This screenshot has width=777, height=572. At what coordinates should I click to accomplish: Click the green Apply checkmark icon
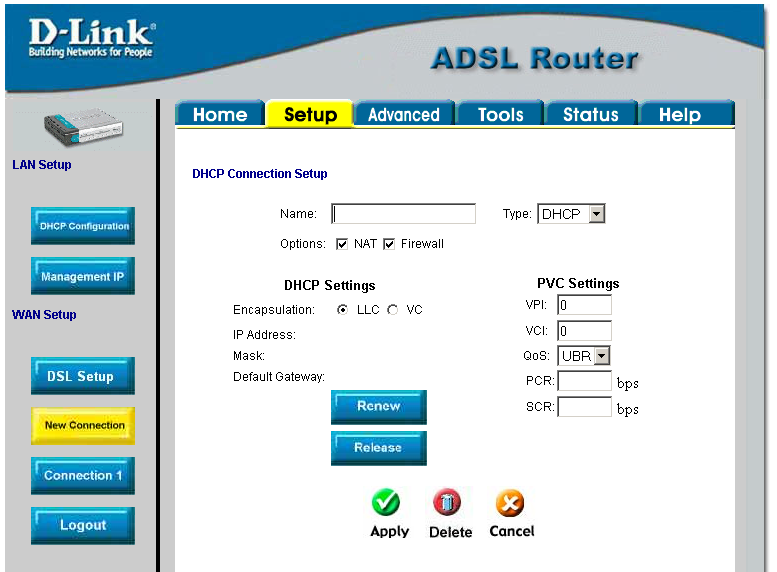(386, 503)
